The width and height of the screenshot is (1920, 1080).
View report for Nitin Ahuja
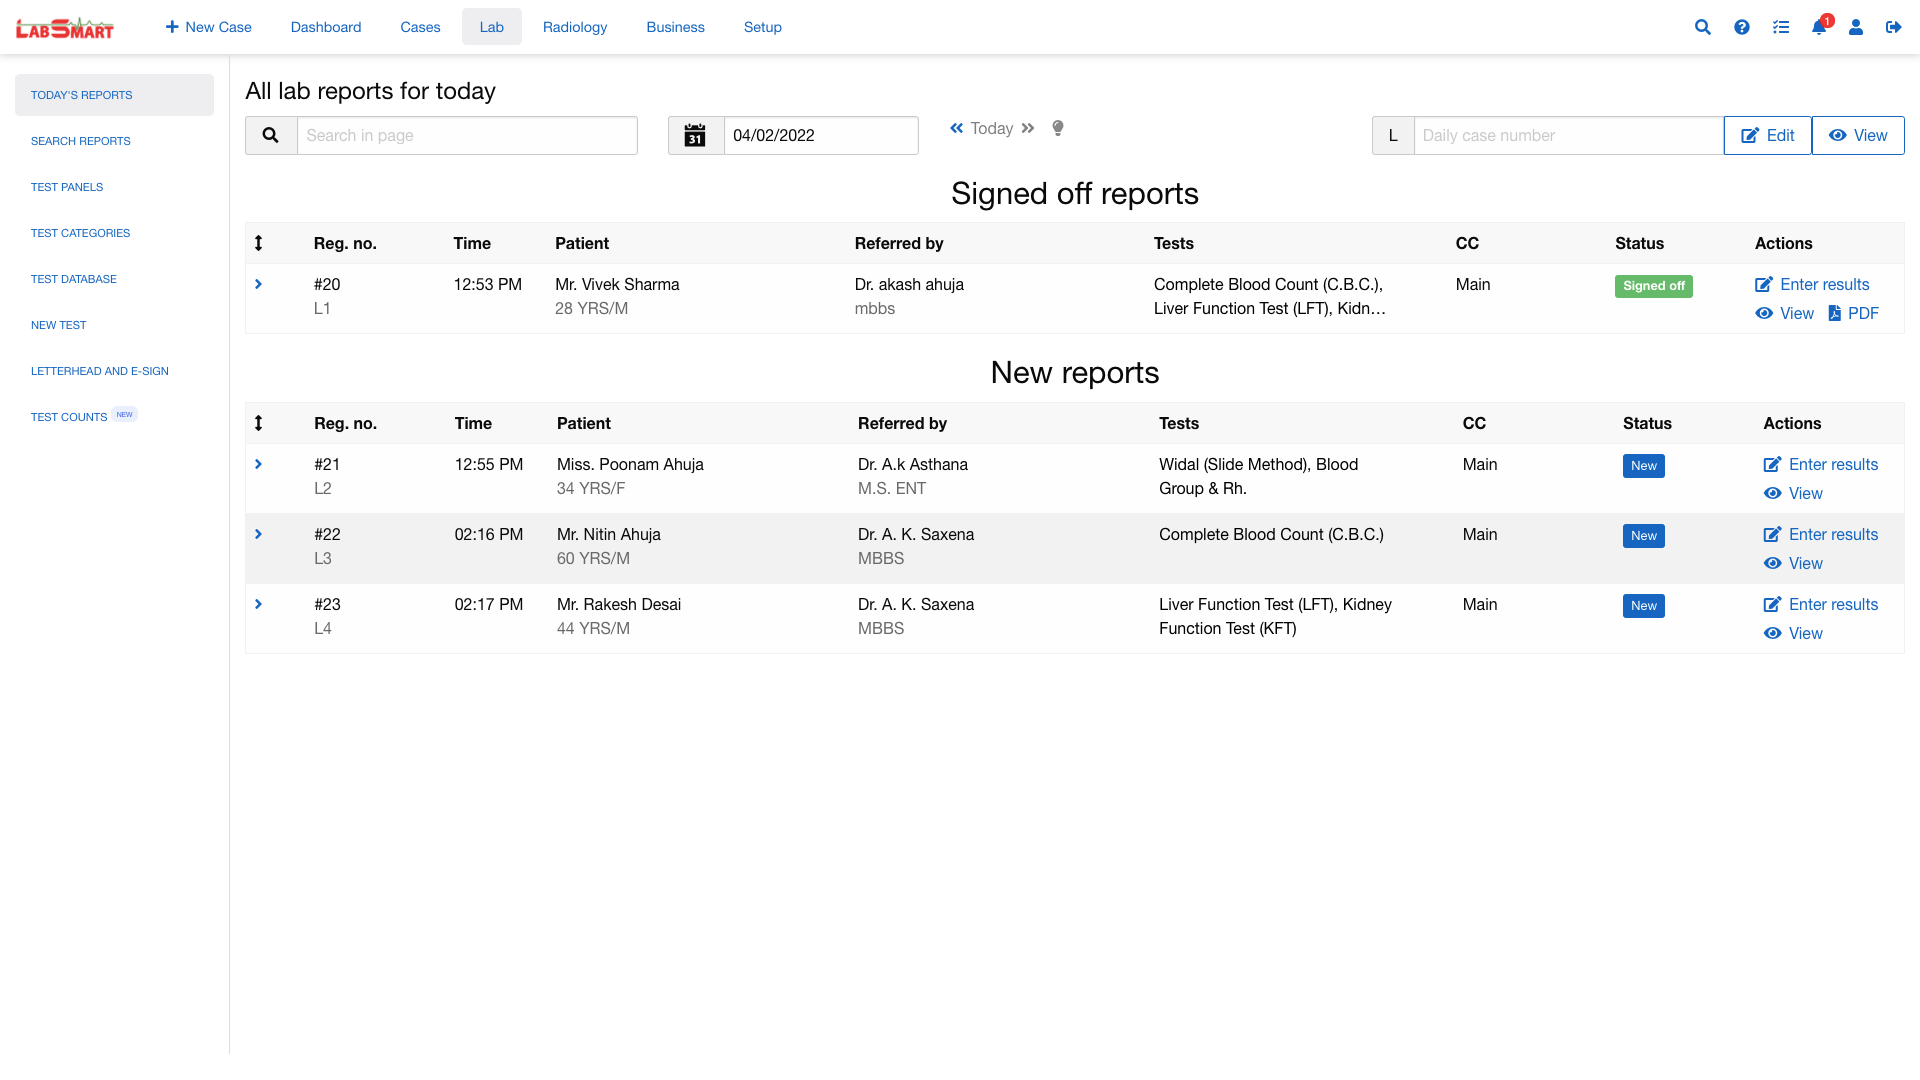tap(1793, 563)
